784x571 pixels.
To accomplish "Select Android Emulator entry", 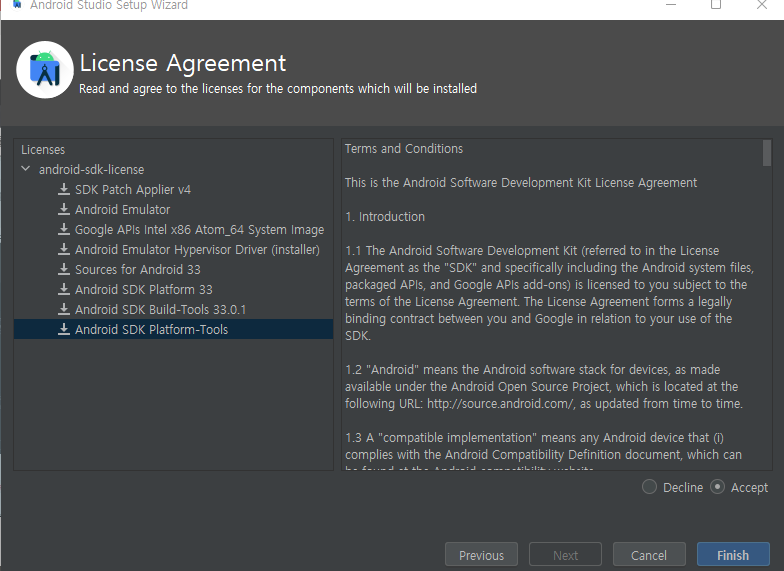I will coord(173,210).
